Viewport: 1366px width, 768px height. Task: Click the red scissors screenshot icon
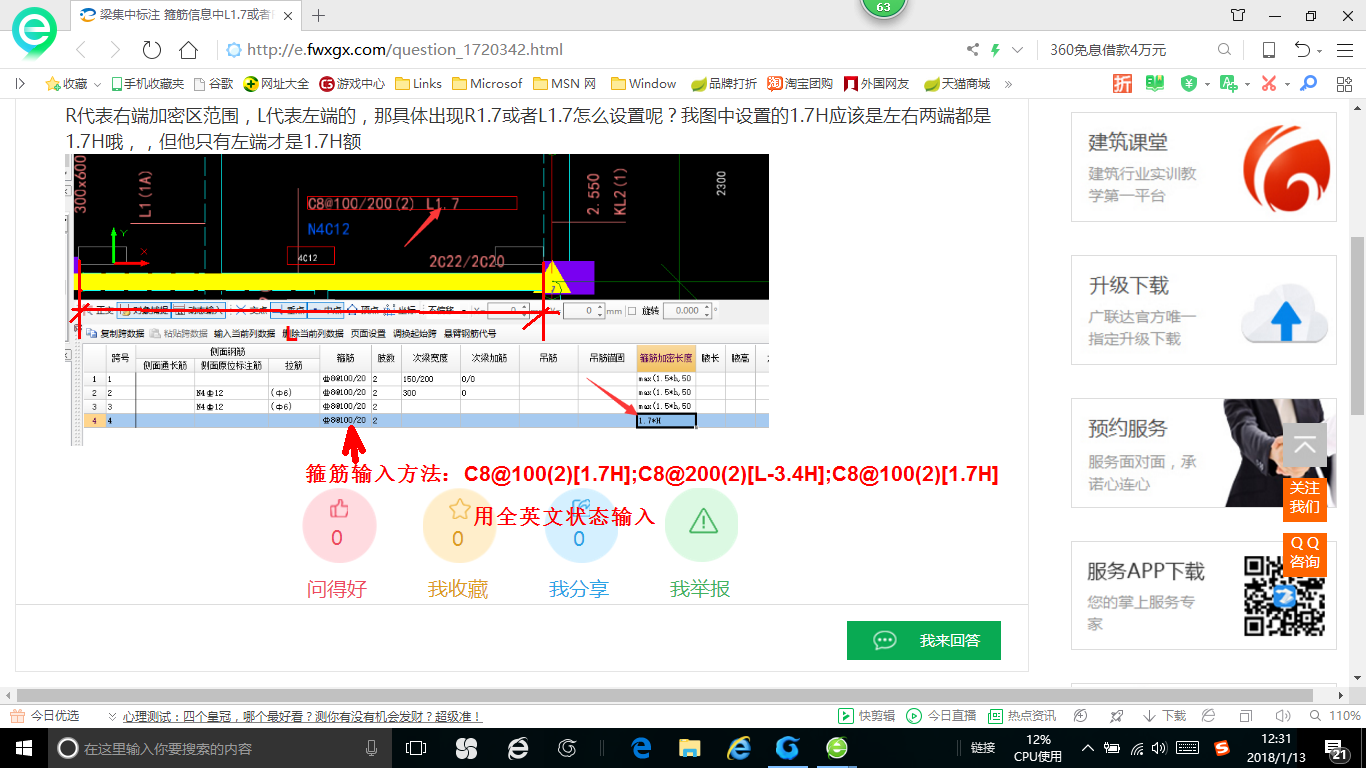1269,84
